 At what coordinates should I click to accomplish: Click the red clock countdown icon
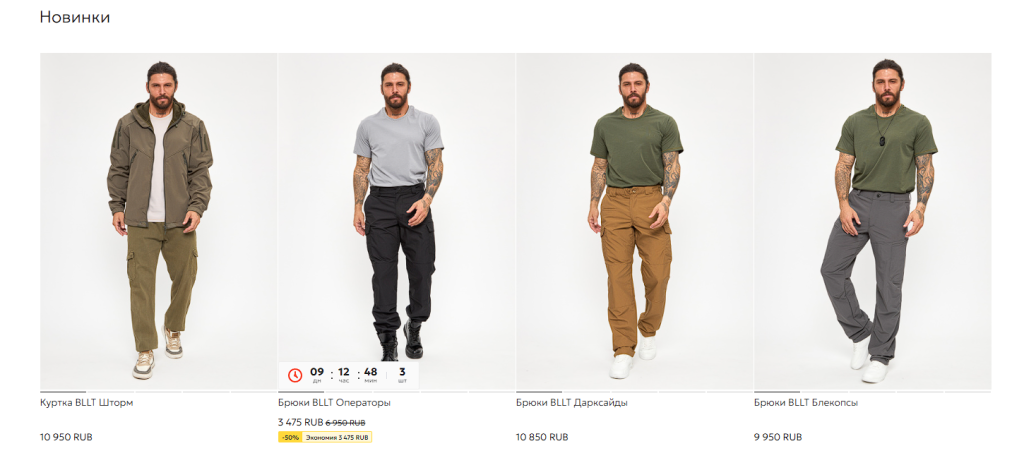pos(295,375)
